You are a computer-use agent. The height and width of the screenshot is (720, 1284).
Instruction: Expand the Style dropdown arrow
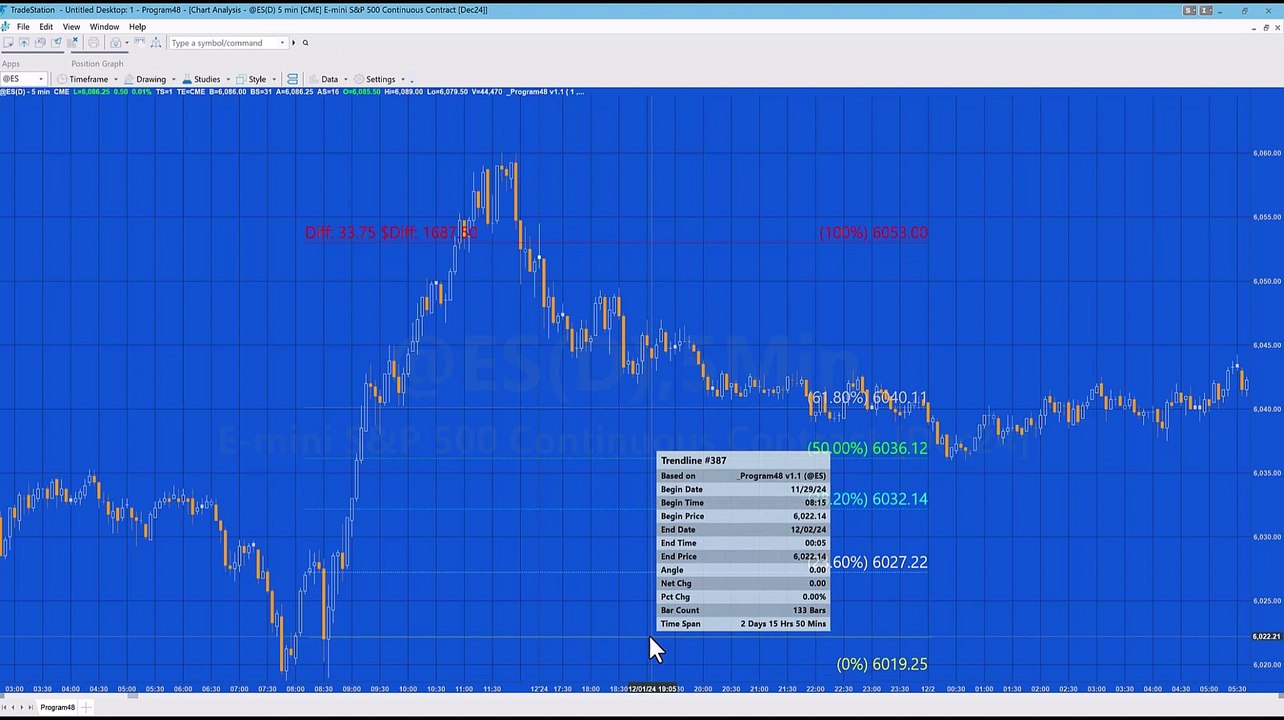[x=274, y=79]
